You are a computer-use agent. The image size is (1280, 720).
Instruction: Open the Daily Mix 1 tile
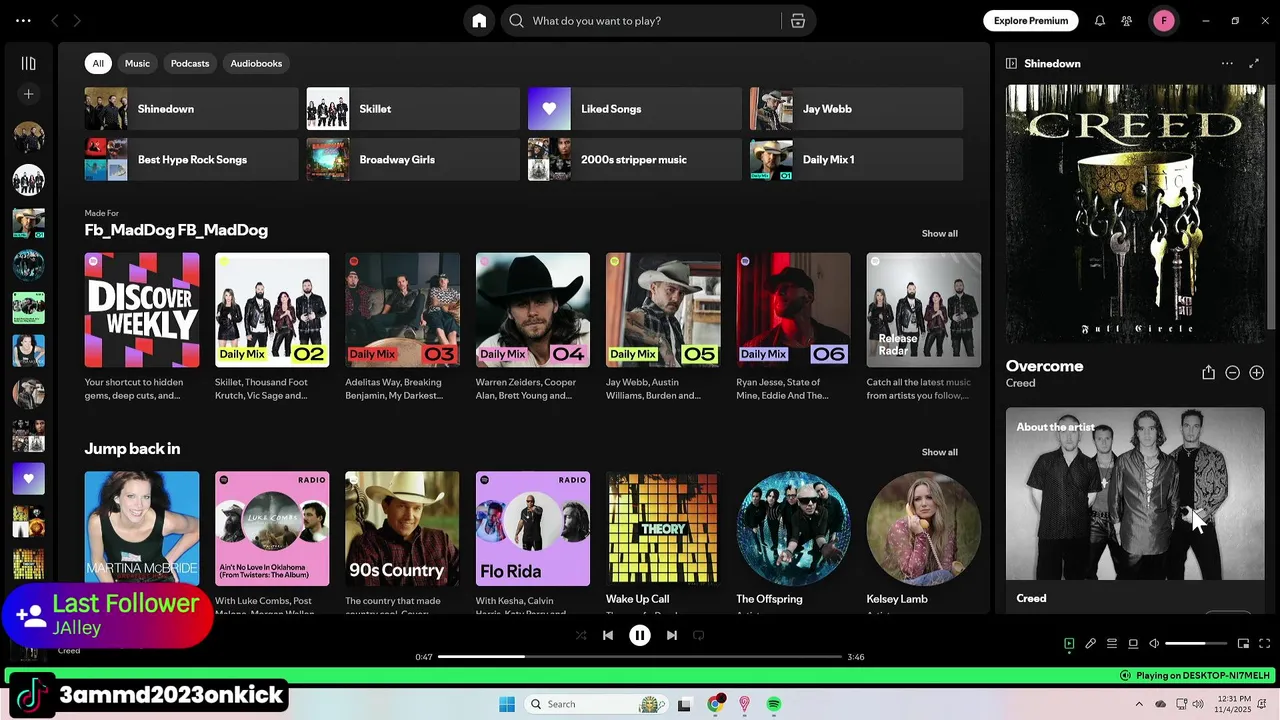[856, 160]
